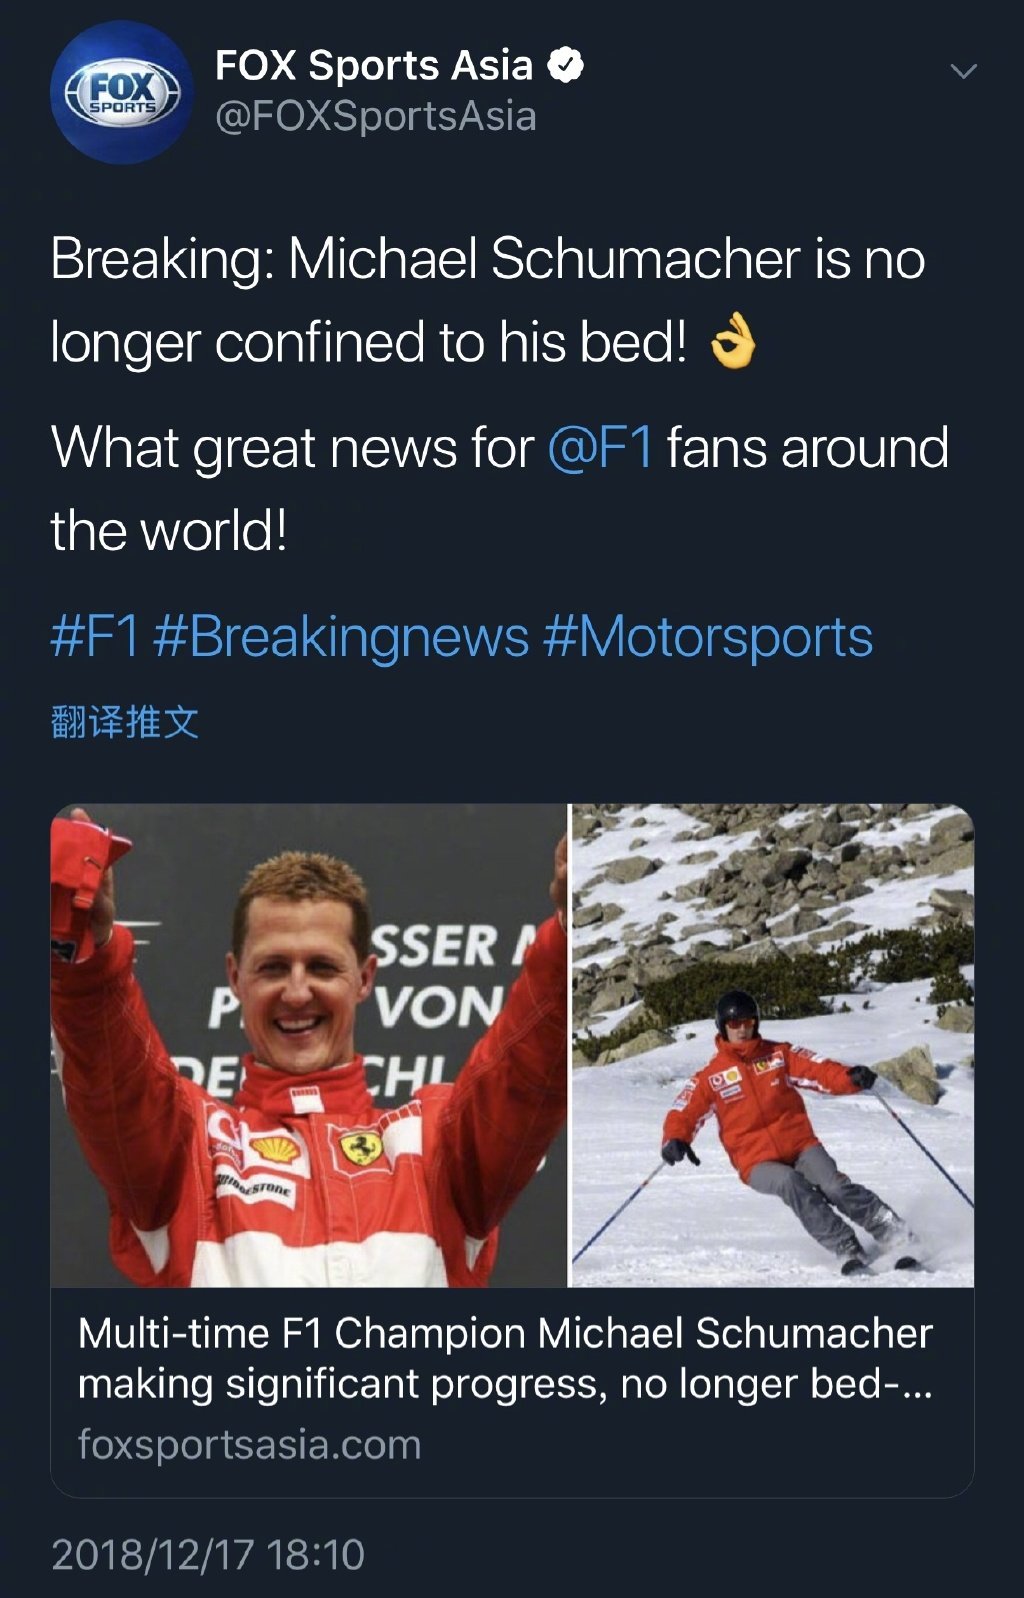Viewport: 1024px width, 1598px height.
Task: Open the FOX Sports Asia account name
Action: click(x=374, y=66)
